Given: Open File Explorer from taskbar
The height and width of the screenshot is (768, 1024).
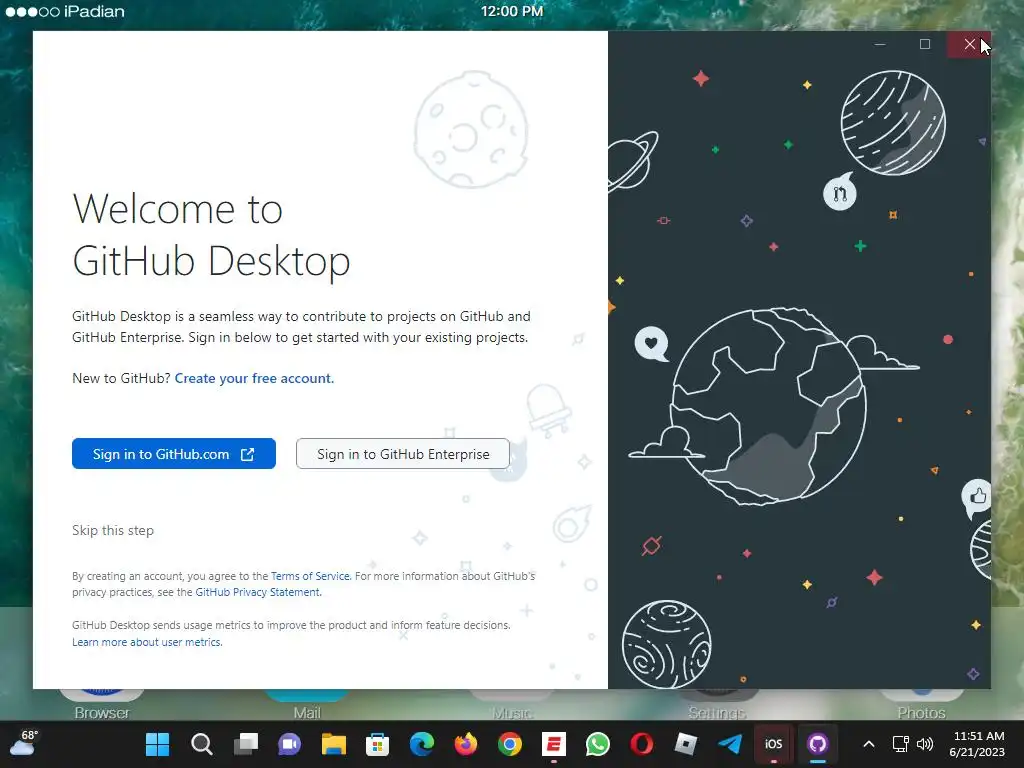Looking at the screenshot, I should click(x=334, y=744).
